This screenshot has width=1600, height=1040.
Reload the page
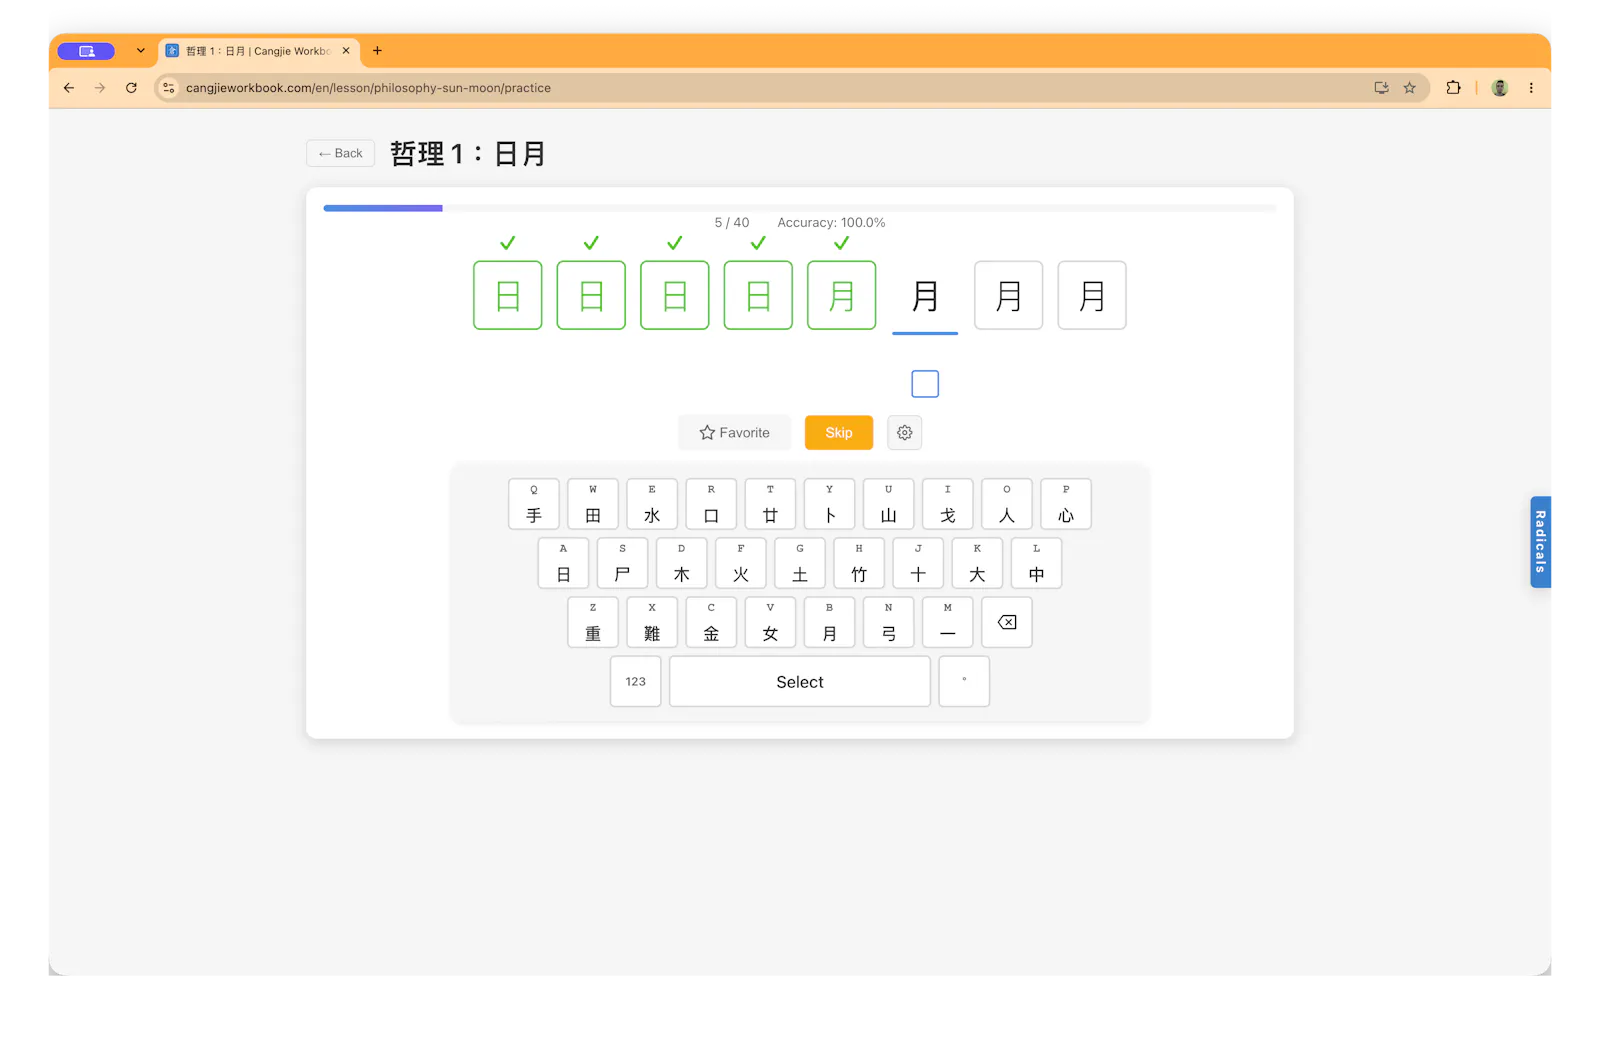click(x=131, y=88)
